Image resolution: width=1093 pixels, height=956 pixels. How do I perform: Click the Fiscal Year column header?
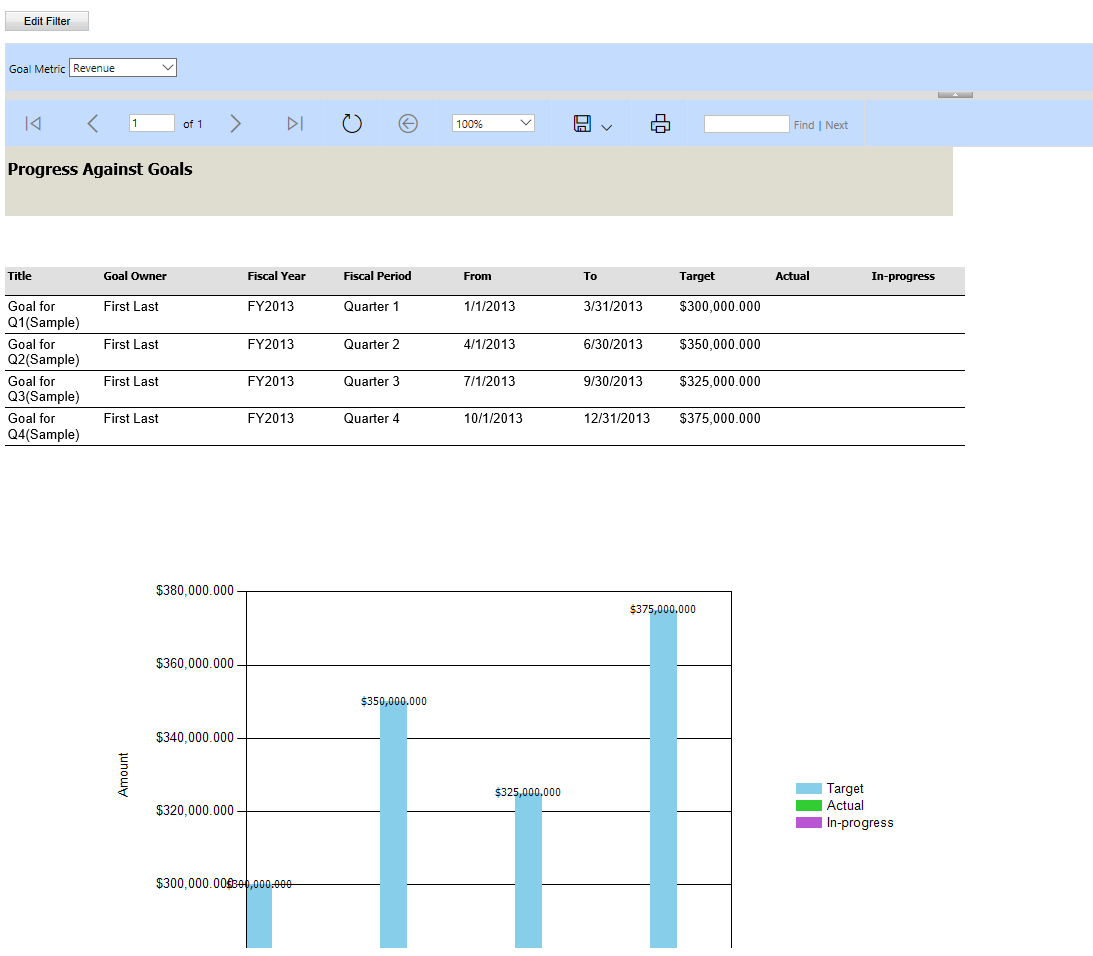coord(276,276)
